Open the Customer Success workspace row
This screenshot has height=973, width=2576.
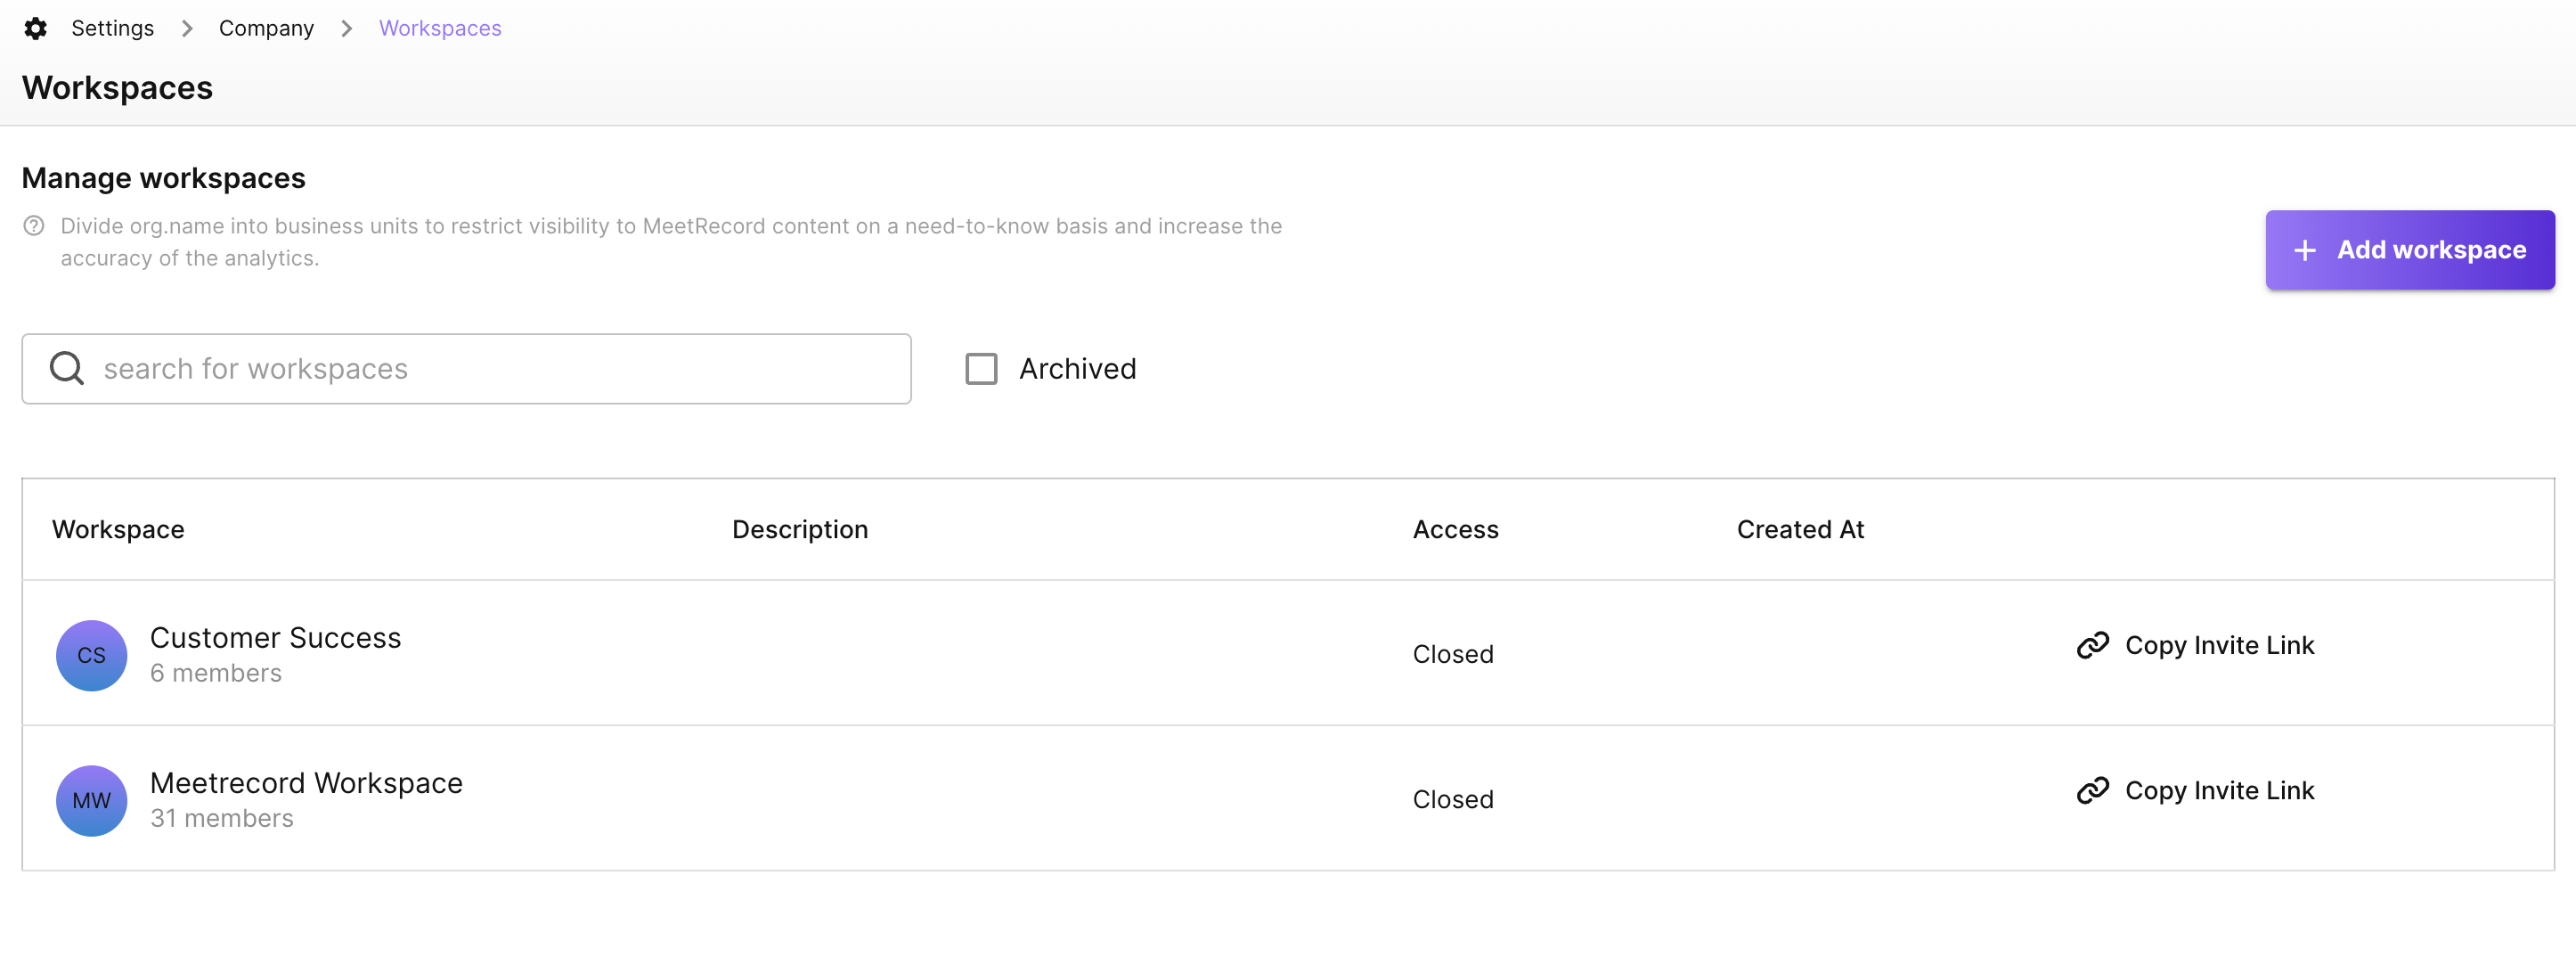[x=275, y=638]
